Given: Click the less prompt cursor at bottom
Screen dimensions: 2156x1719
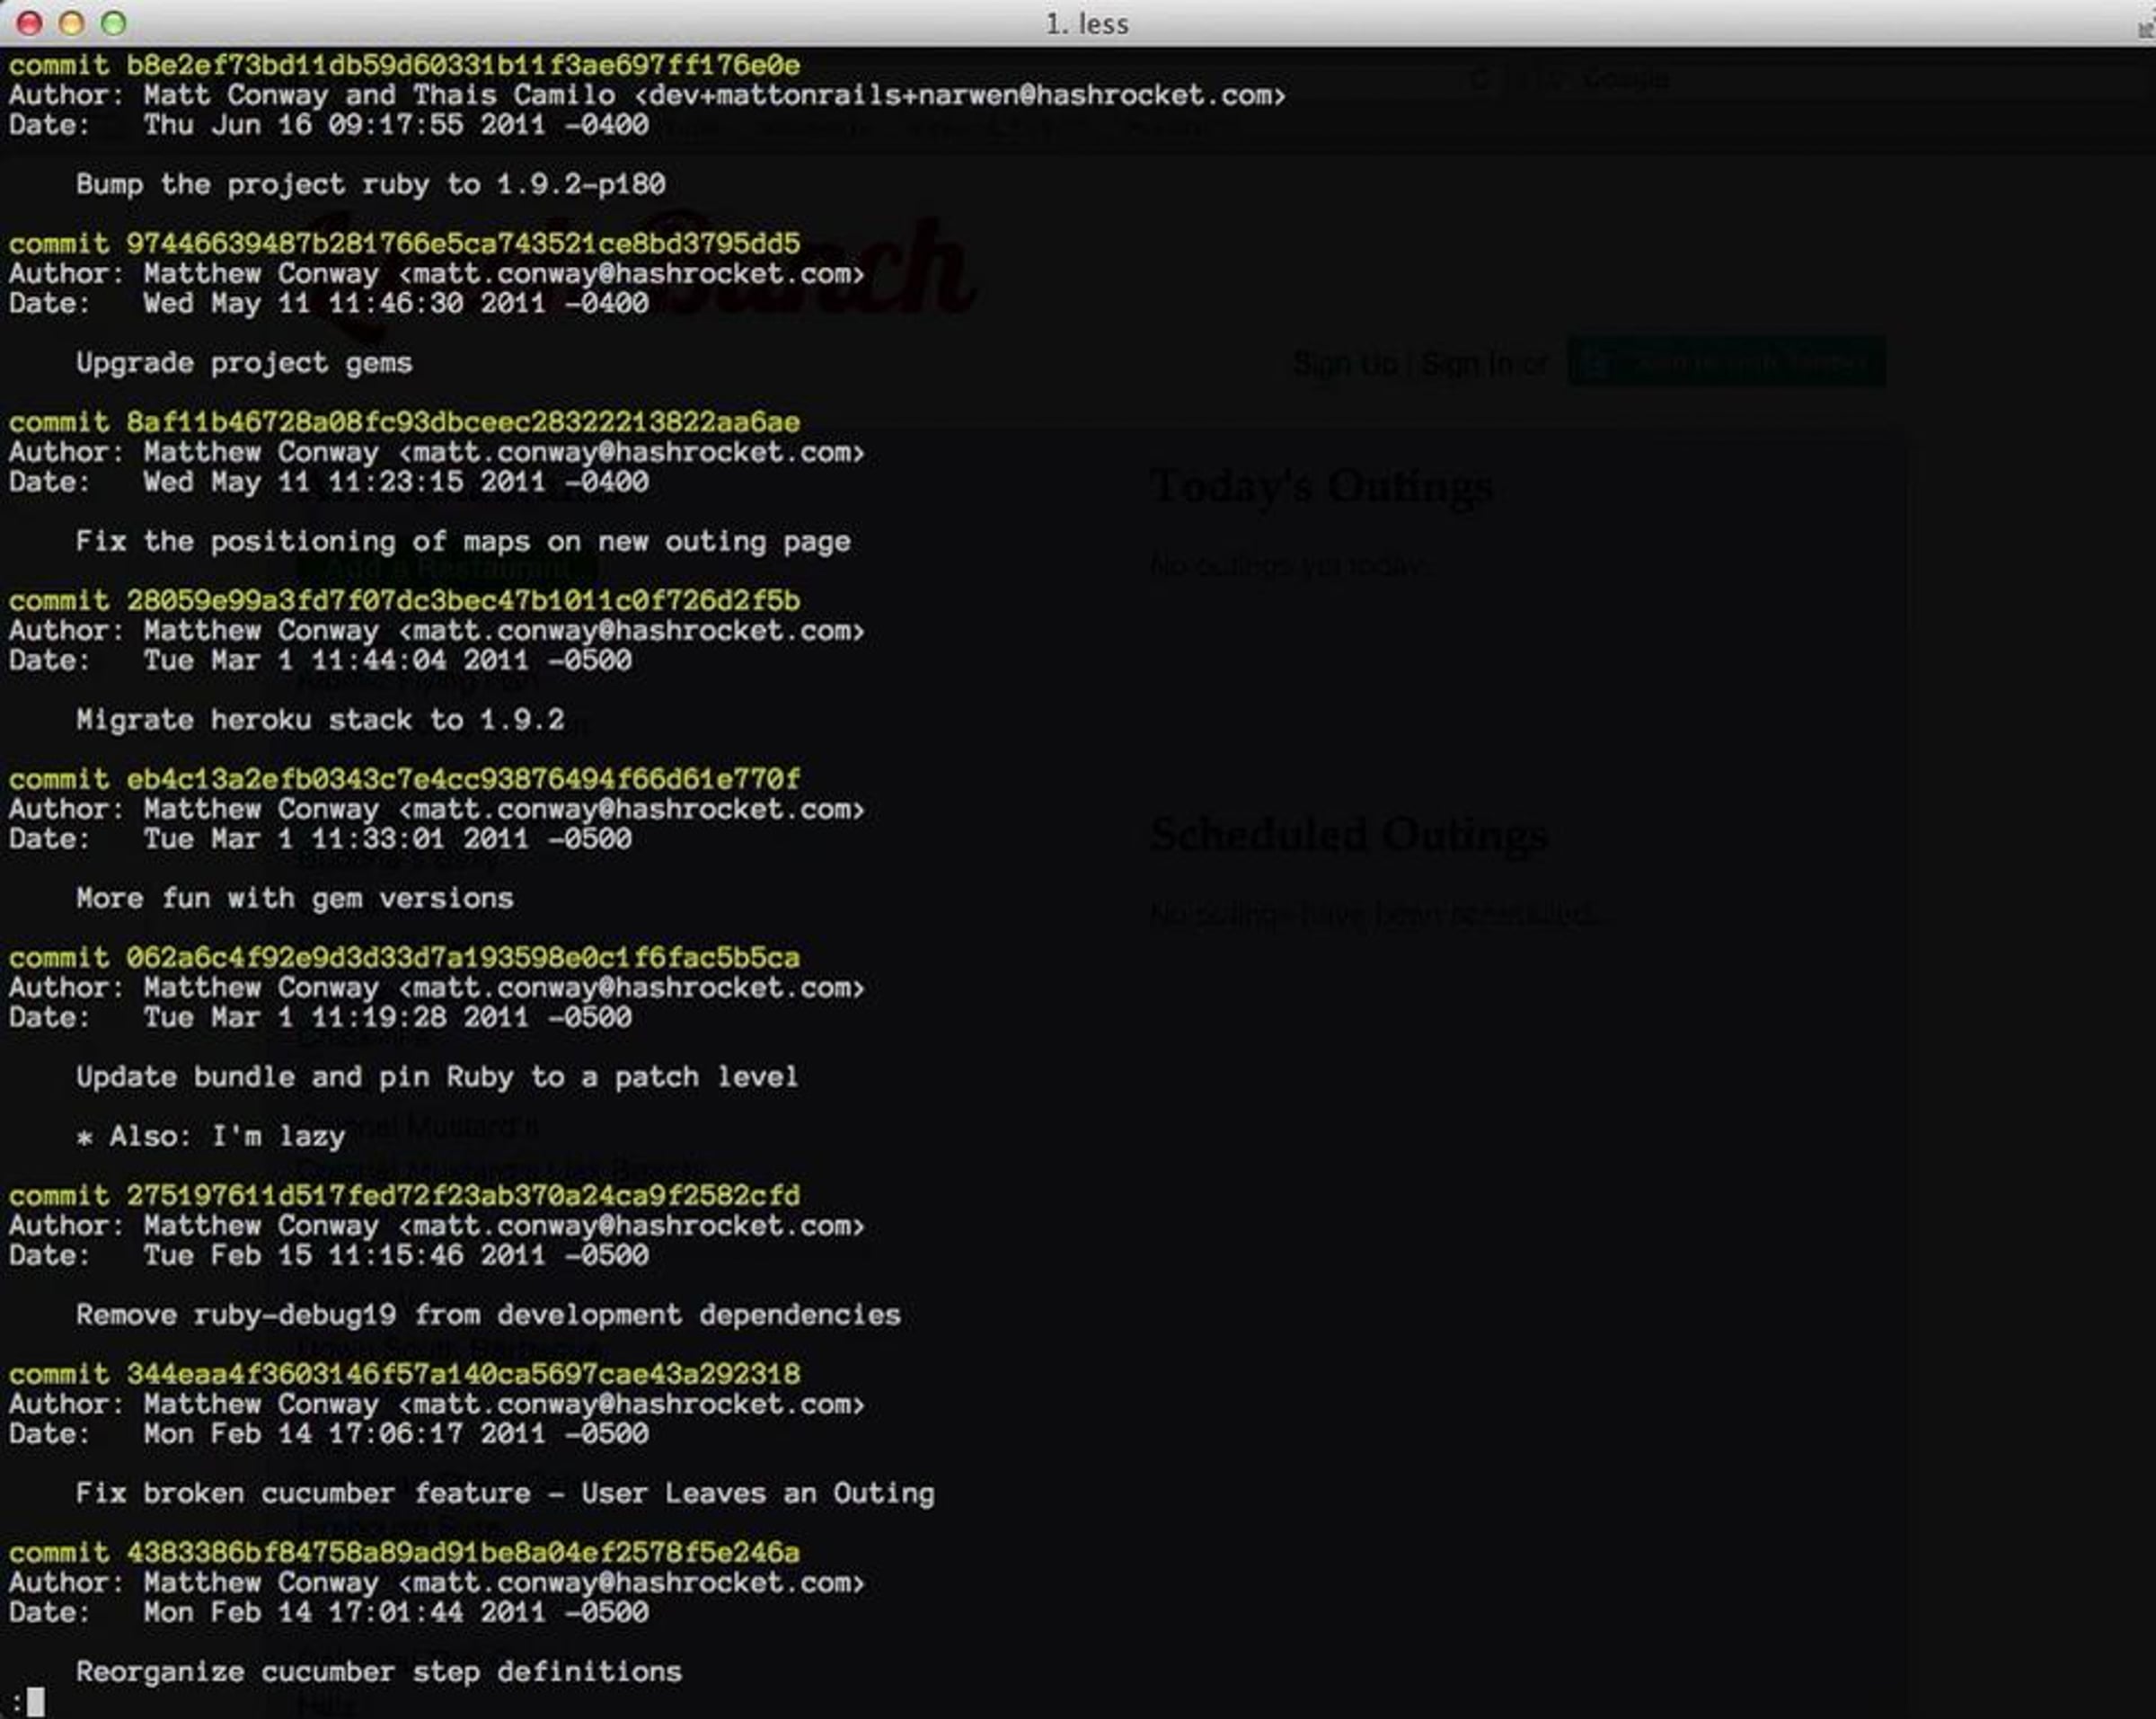Looking at the screenshot, I should pyautogui.click(x=35, y=1702).
